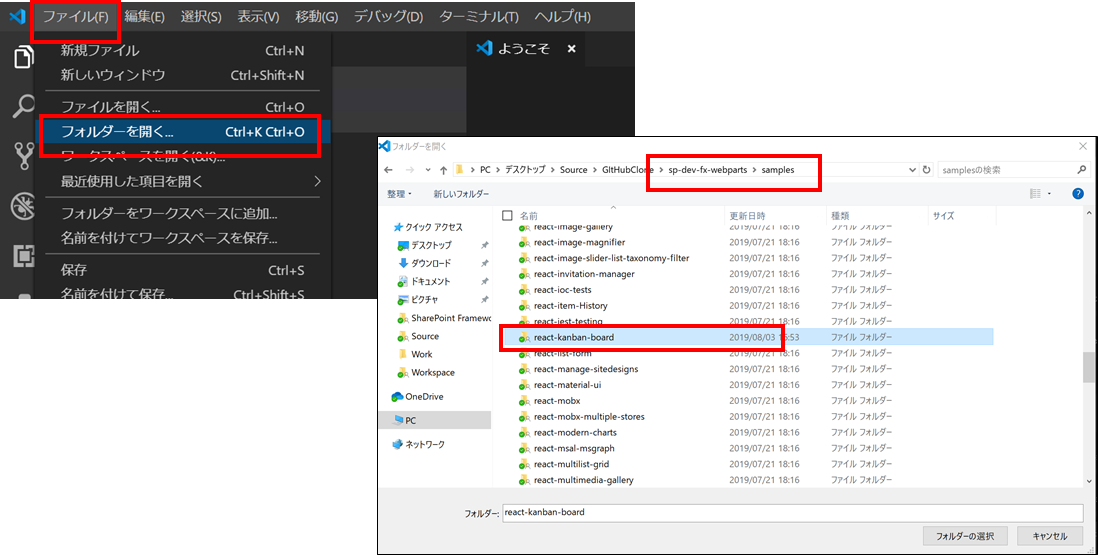Click the VS Code logo in the title bar
This screenshot has width=1098, height=555.
[x=17, y=16]
